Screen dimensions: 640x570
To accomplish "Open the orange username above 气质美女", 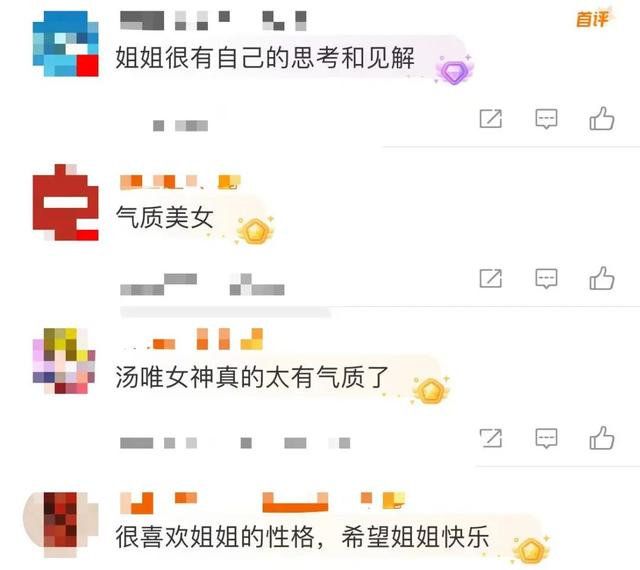I will point(180,182).
